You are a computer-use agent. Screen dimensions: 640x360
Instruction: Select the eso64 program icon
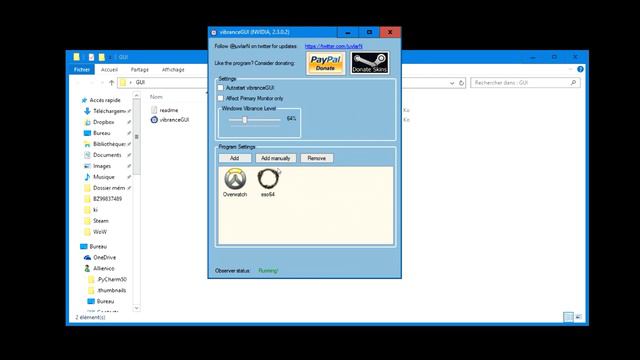coord(268,183)
